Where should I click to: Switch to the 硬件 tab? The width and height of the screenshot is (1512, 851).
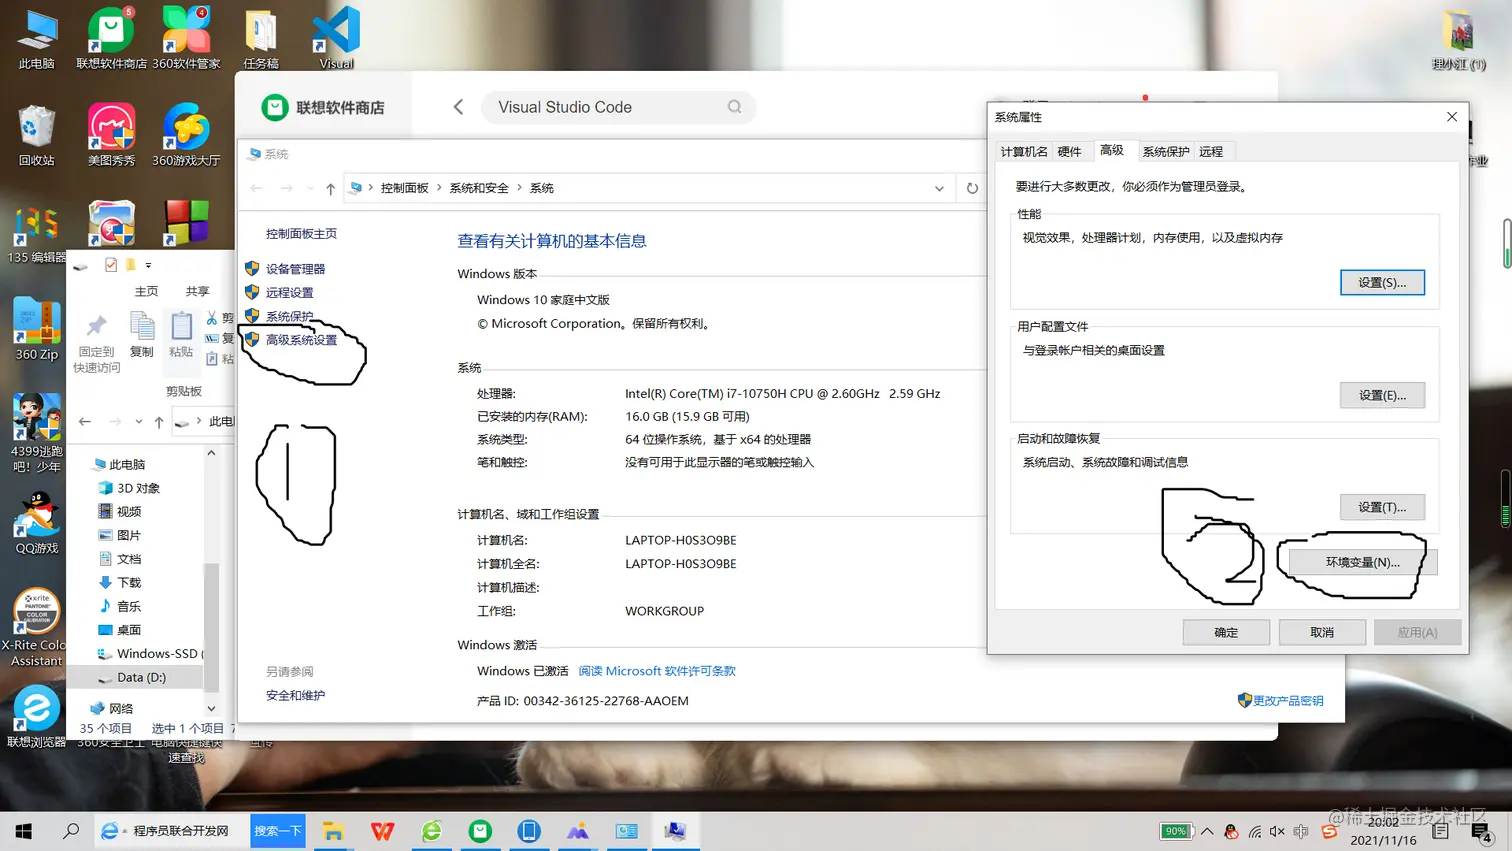[x=1069, y=151]
